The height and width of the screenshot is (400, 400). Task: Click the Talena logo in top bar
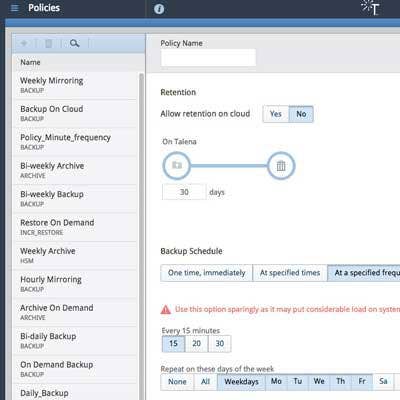[371, 8]
